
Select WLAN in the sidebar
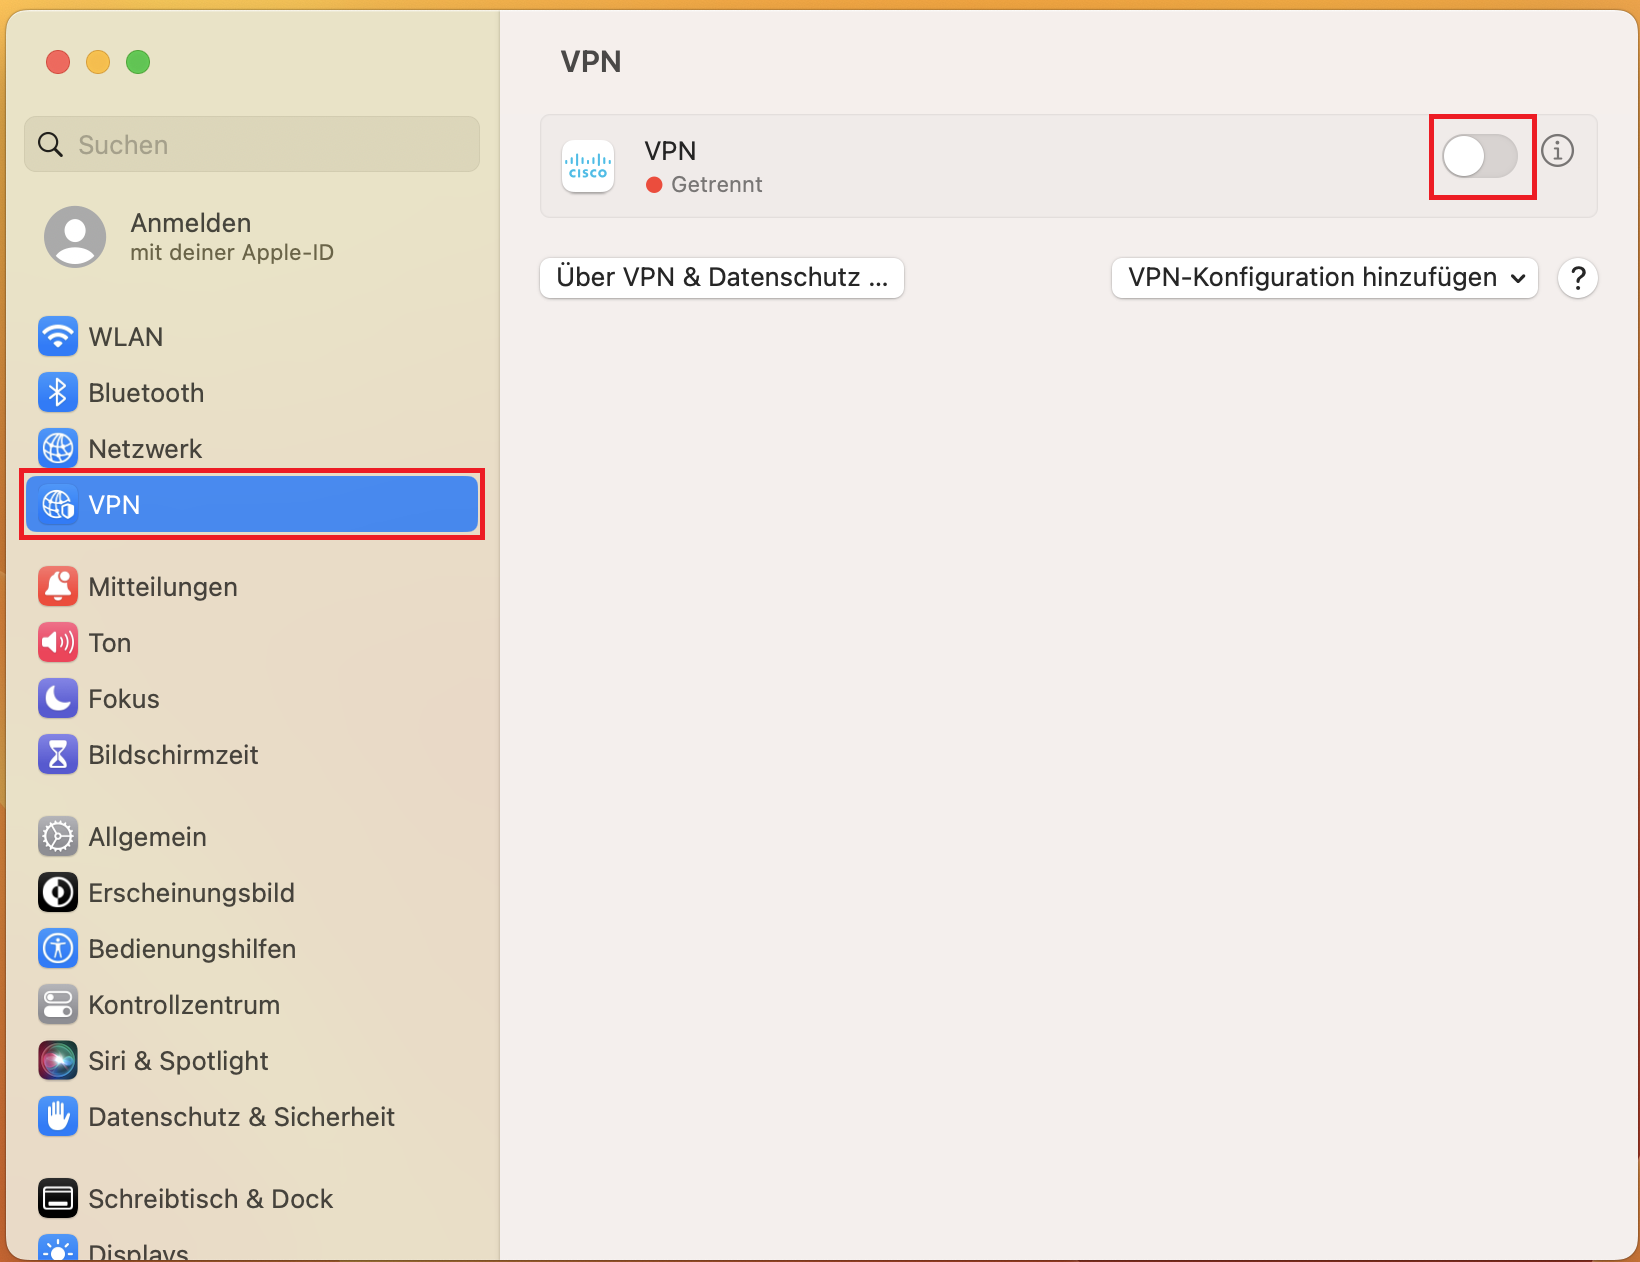[125, 337]
